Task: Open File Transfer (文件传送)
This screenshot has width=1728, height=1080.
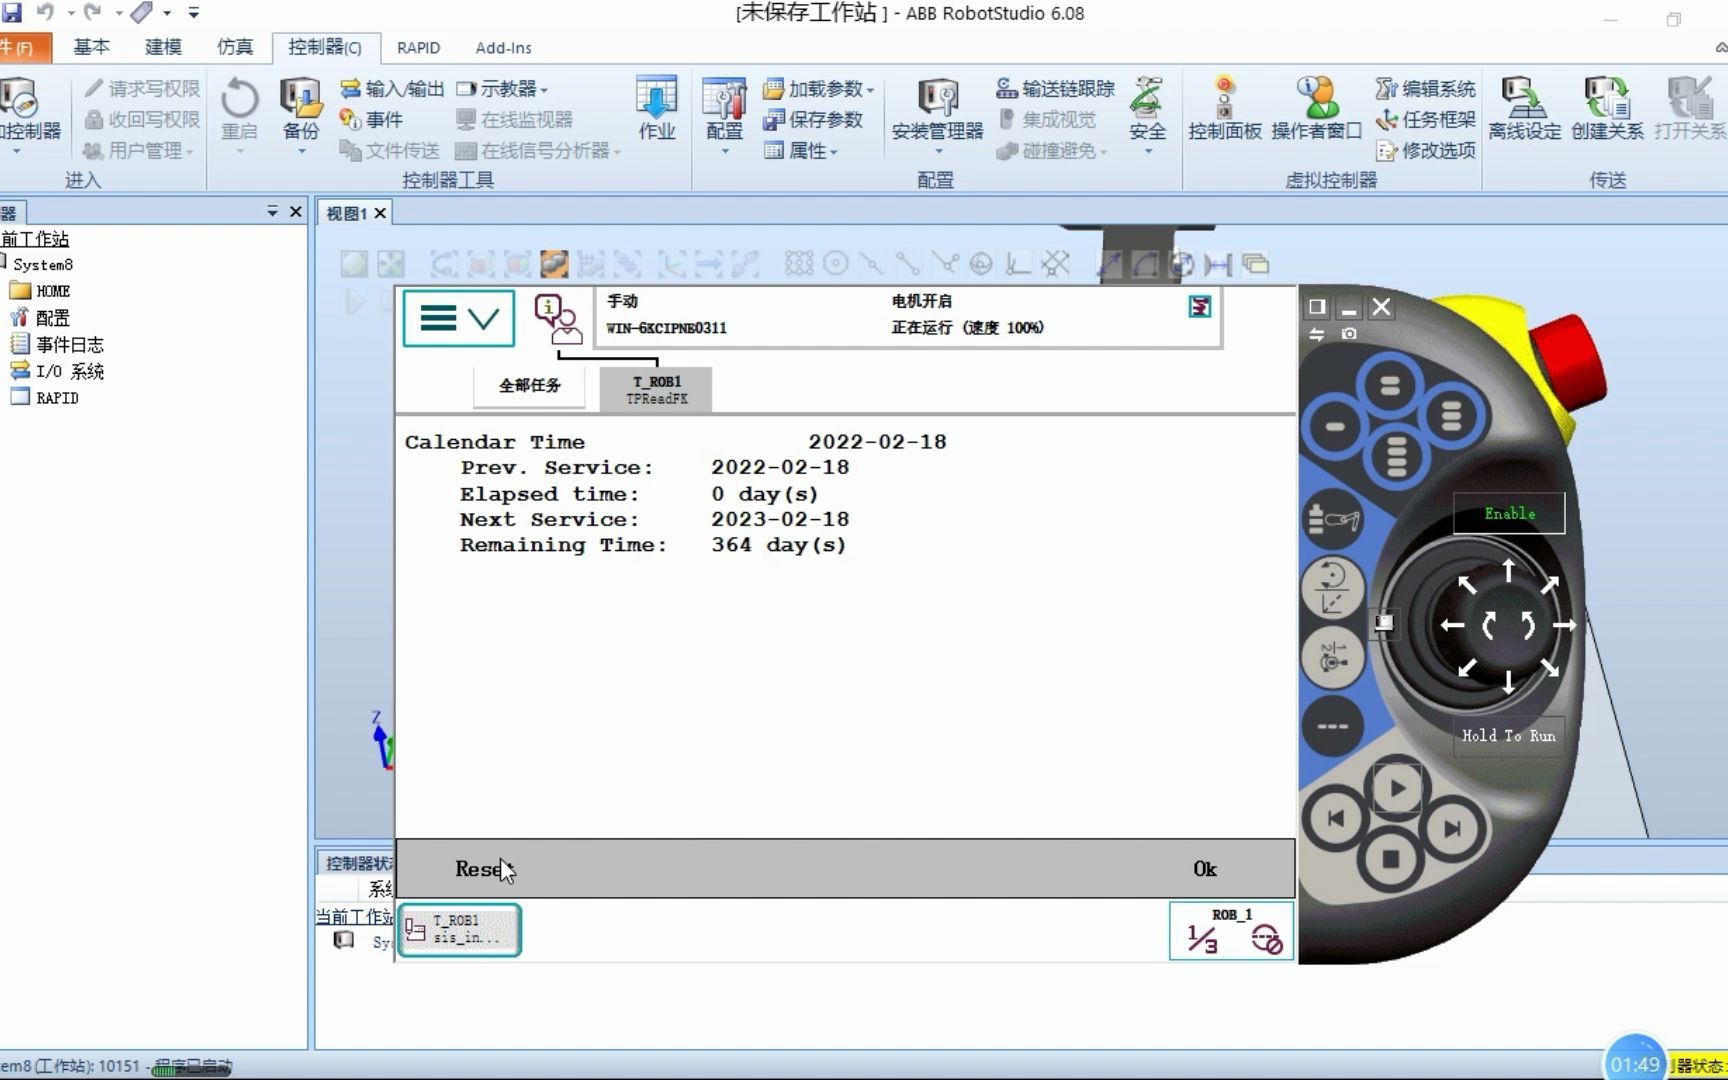Action: (x=390, y=151)
